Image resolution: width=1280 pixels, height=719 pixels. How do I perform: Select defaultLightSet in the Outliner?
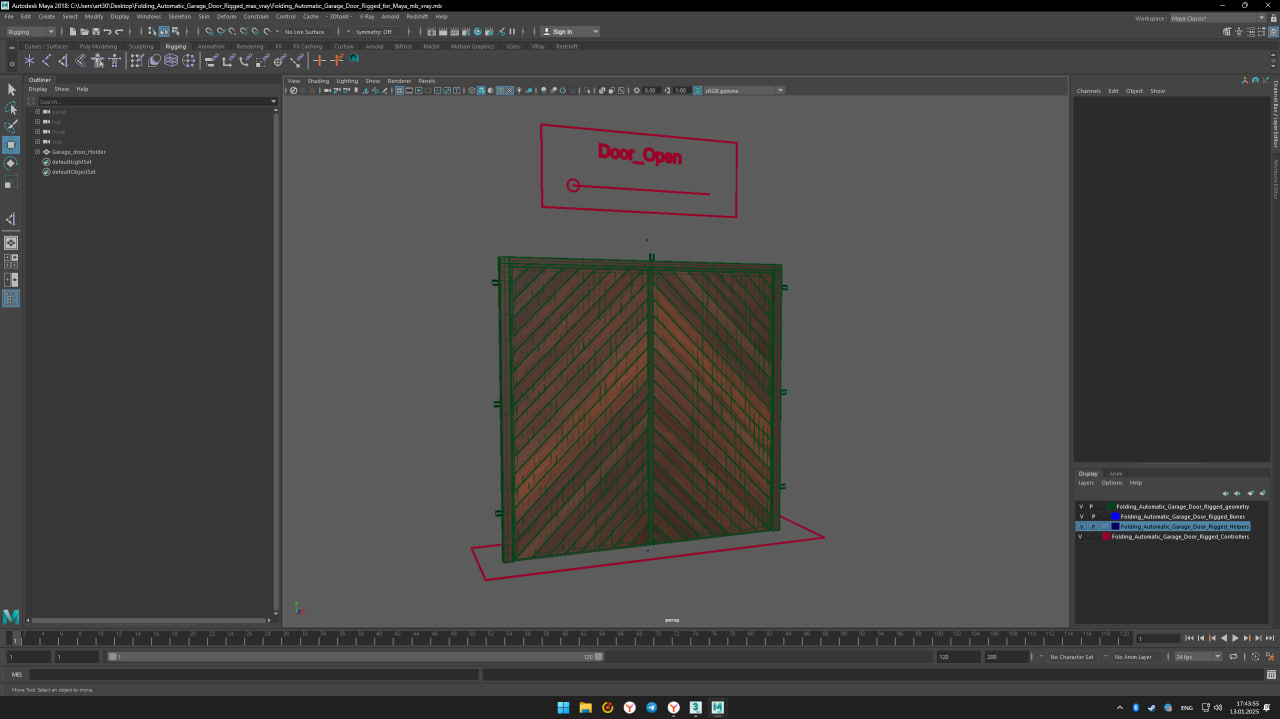tap(71, 162)
